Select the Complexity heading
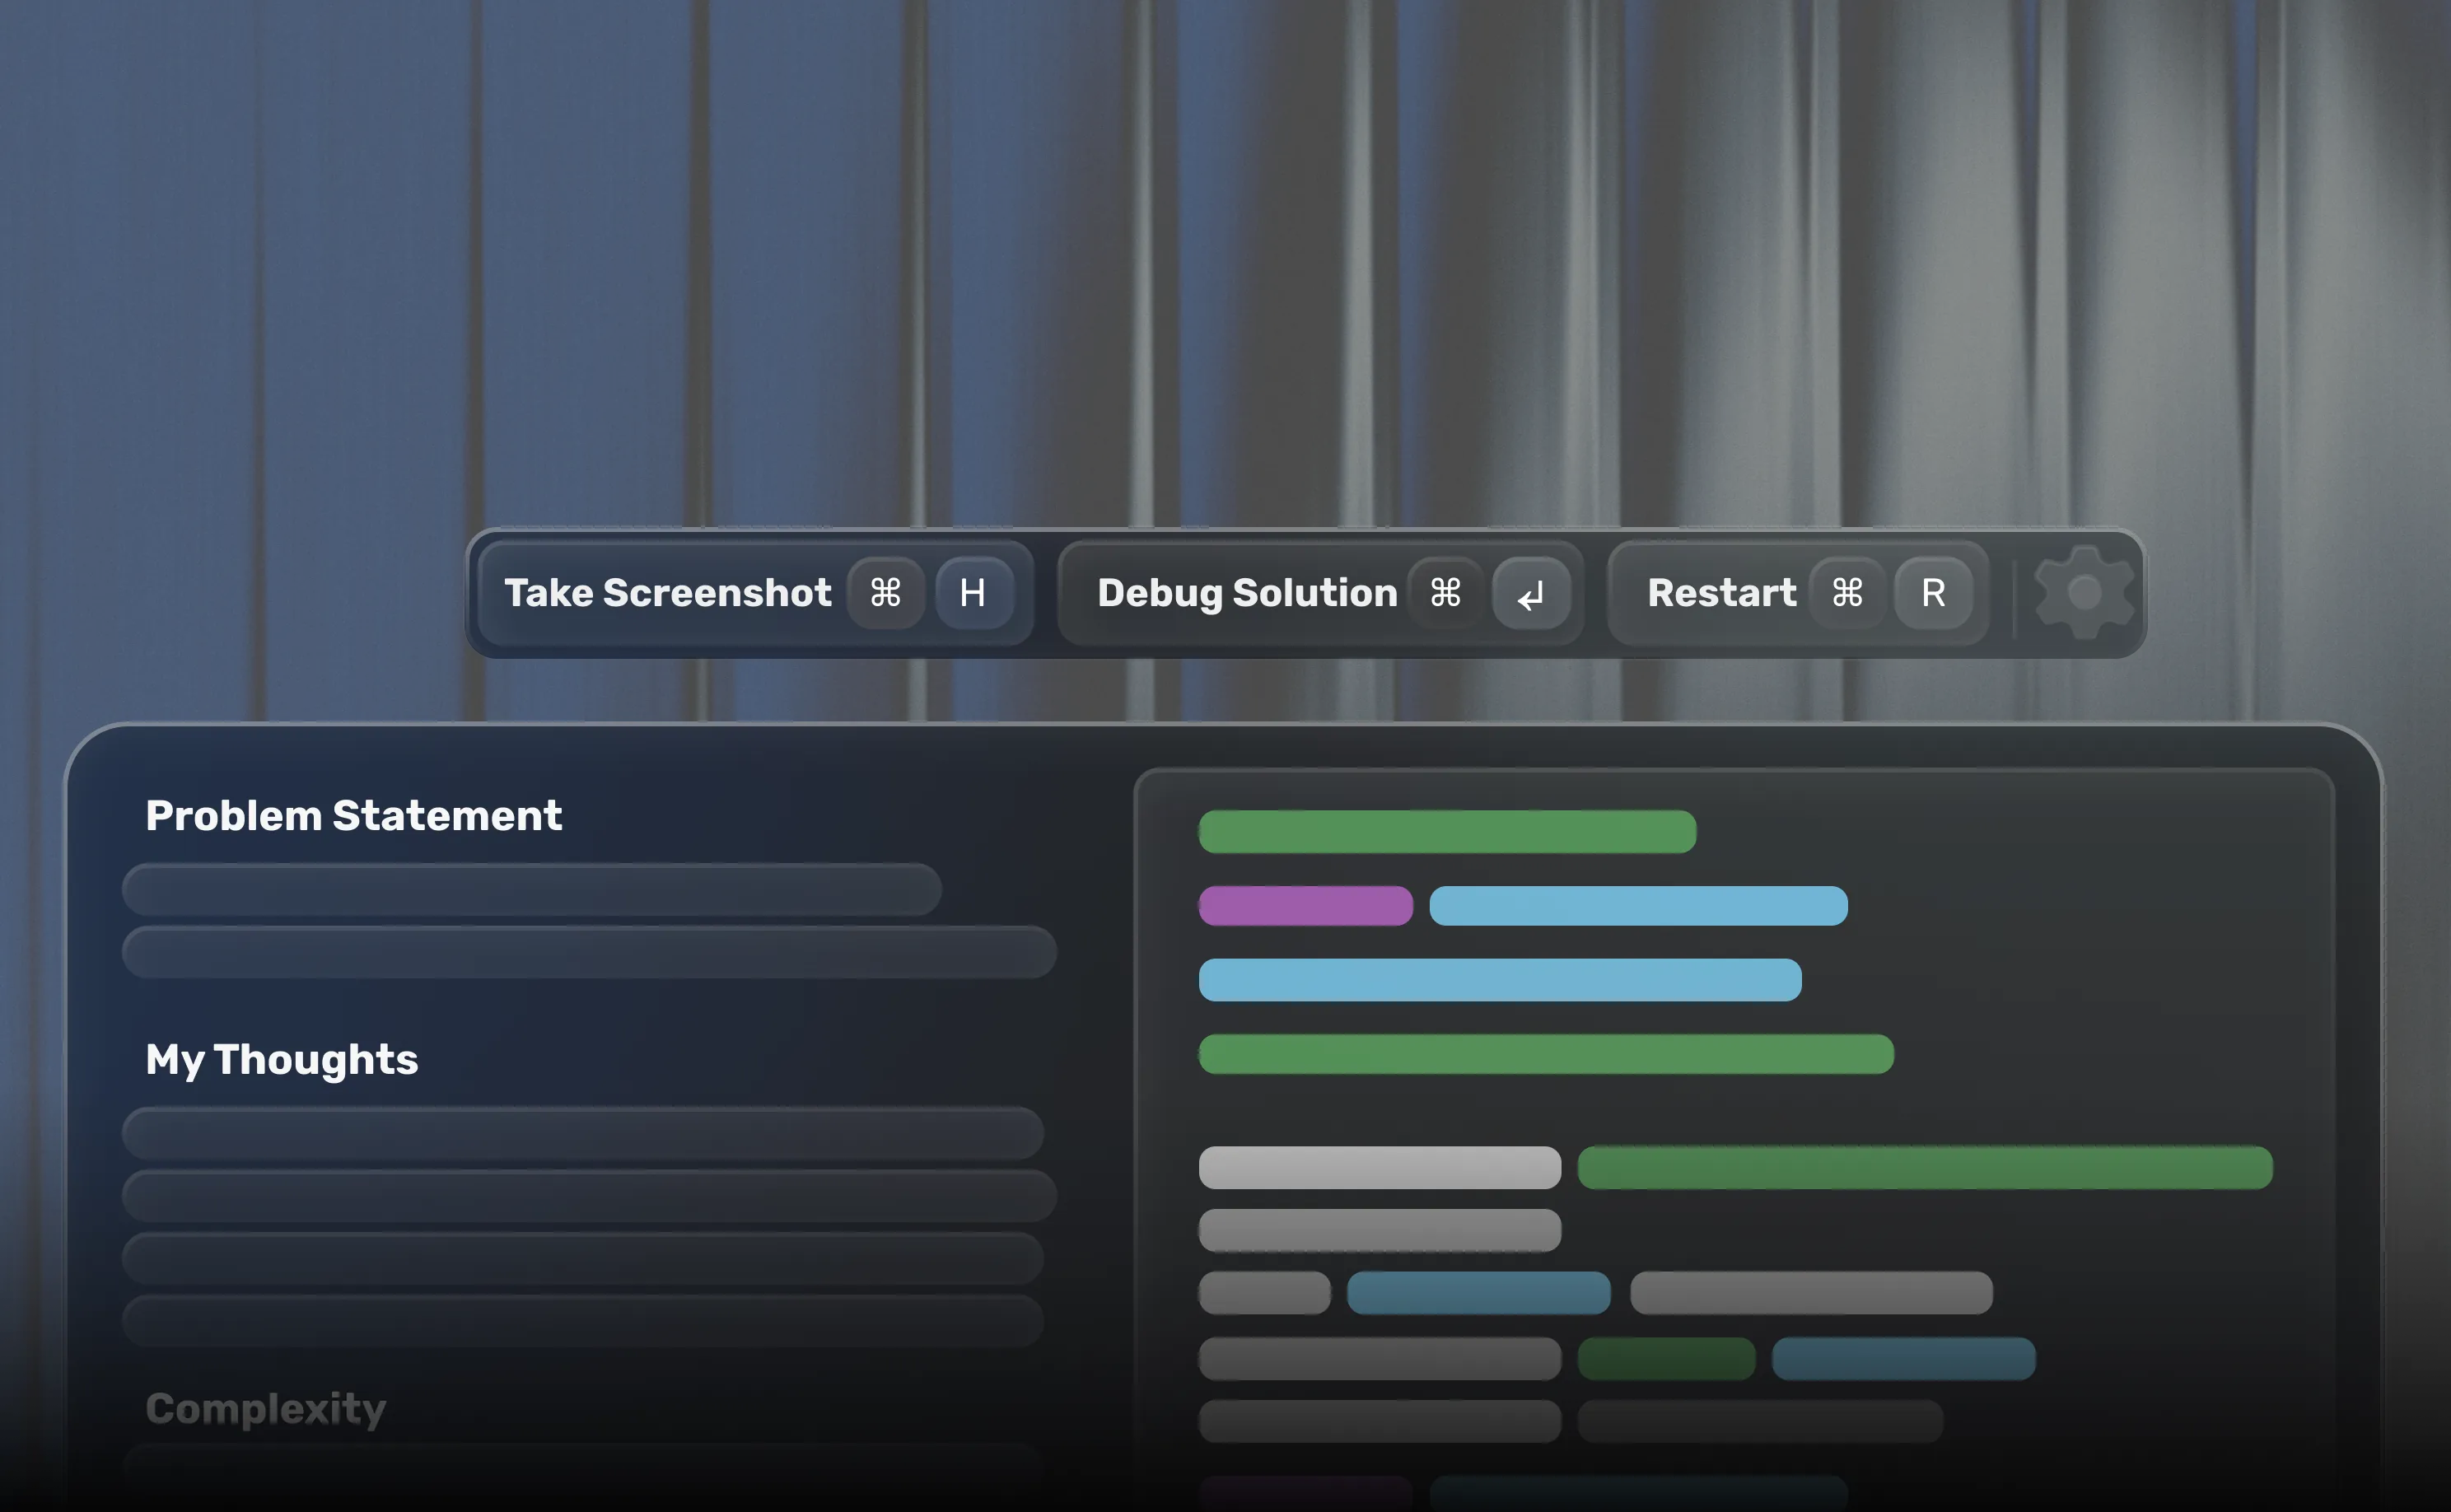 click(266, 1409)
